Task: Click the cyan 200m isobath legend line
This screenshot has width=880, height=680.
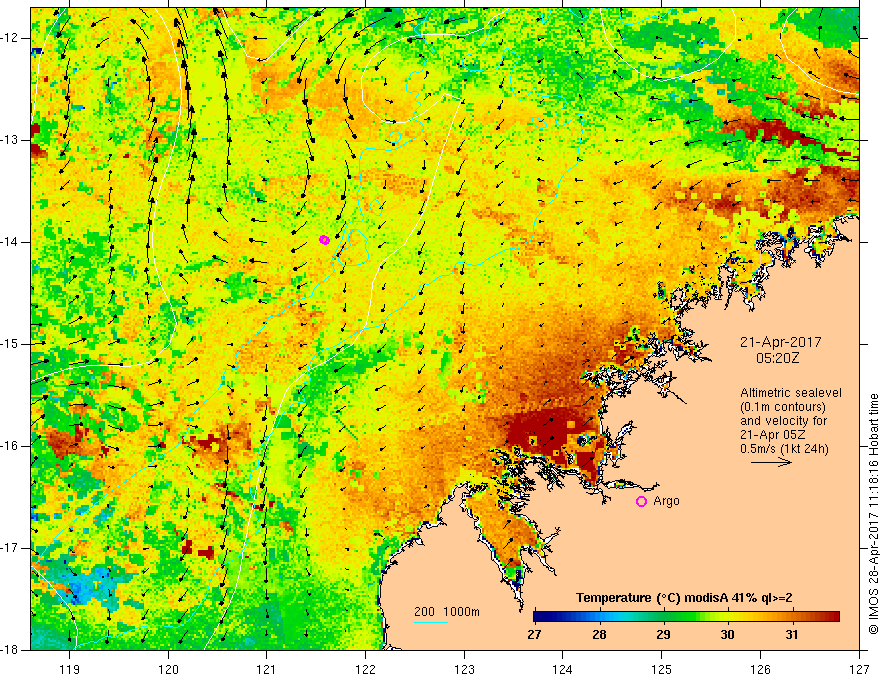Action: pyautogui.click(x=430, y=622)
